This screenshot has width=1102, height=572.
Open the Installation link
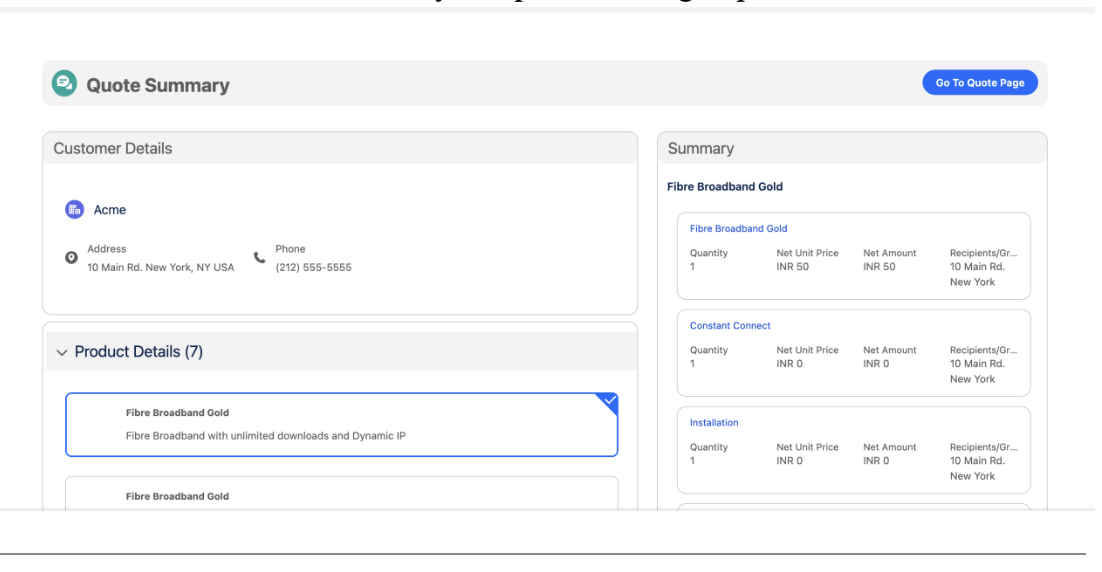714,423
